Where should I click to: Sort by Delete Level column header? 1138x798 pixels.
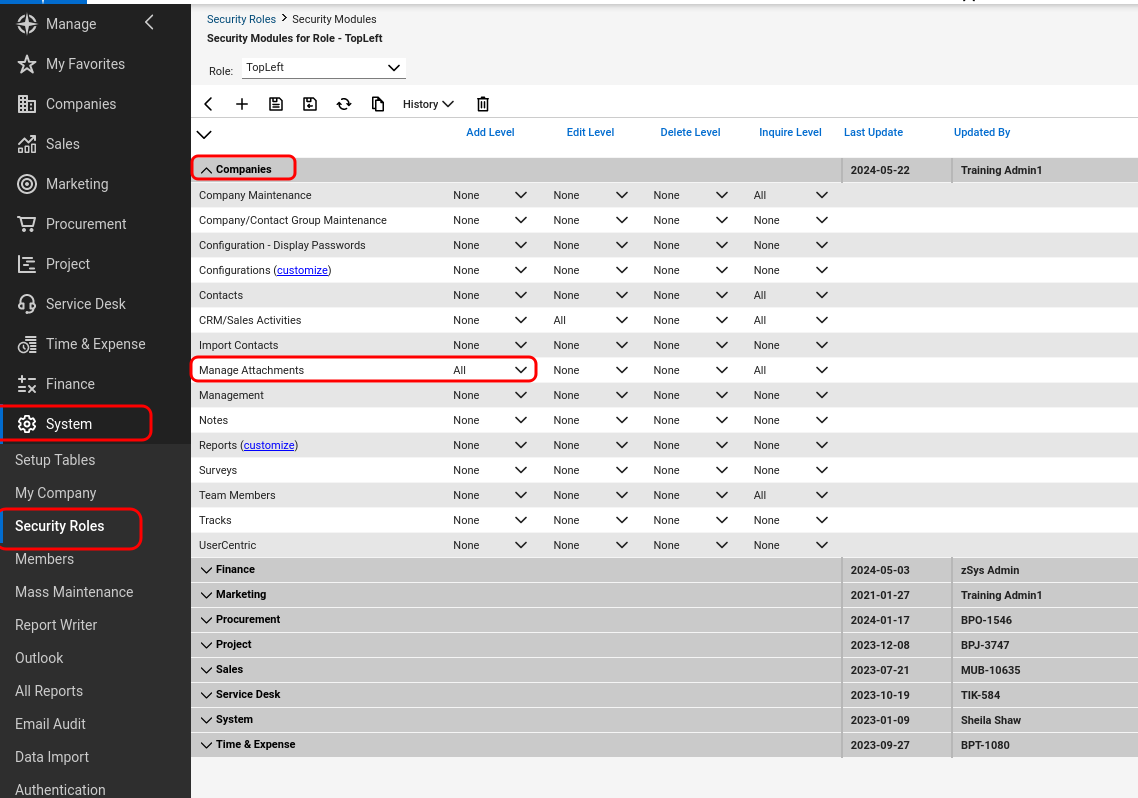pos(690,132)
